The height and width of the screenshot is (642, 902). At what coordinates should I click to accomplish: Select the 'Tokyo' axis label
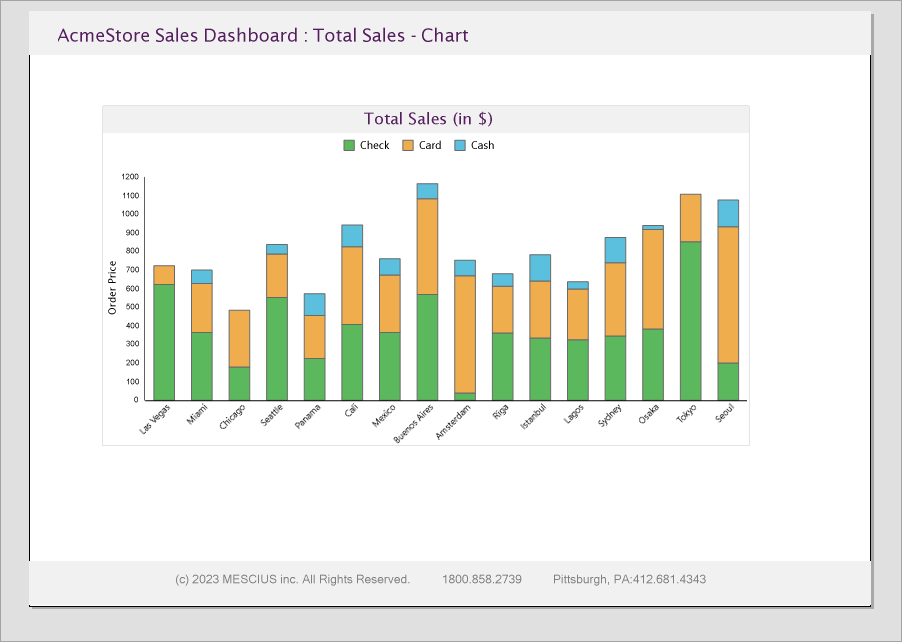[x=686, y=414]
